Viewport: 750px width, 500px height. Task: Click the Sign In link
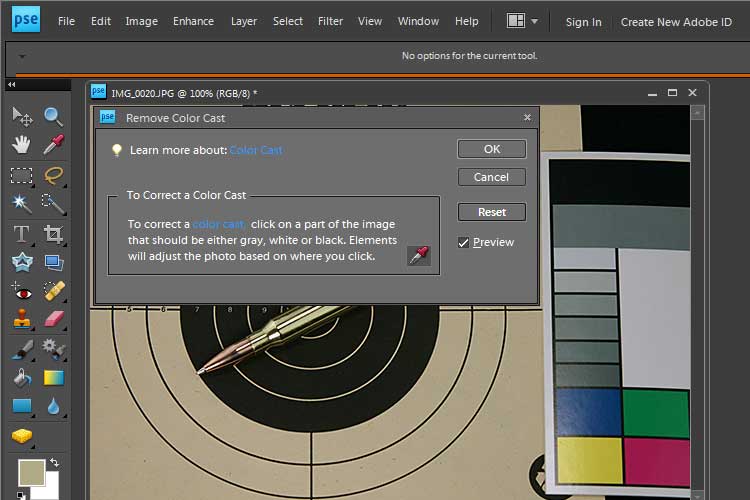click(x=584, y=22)
